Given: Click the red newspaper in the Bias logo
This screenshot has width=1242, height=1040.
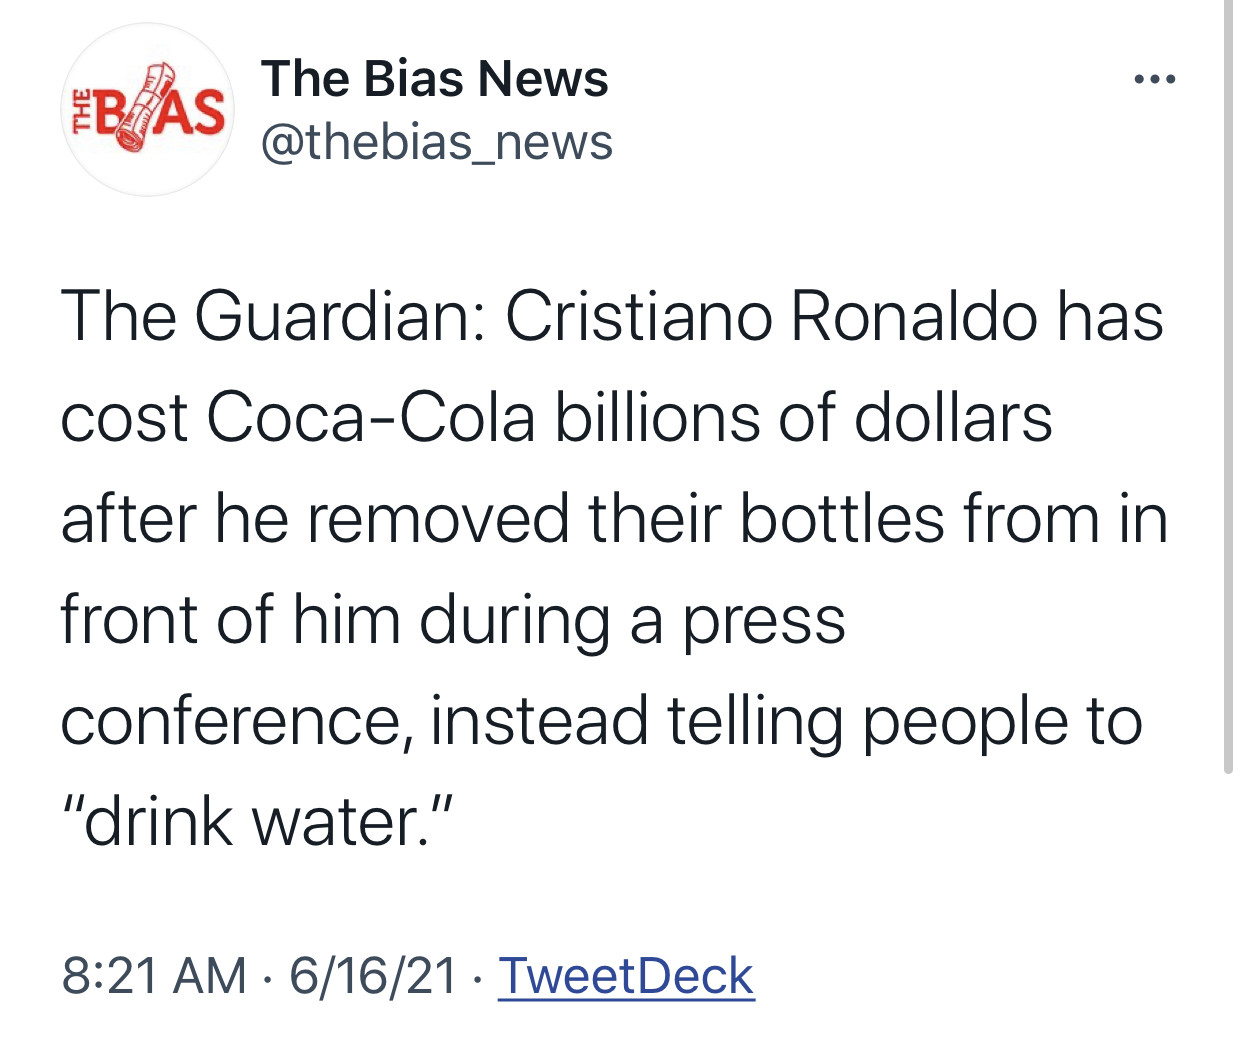Looking at the screenshot, I should pos(145,106).
